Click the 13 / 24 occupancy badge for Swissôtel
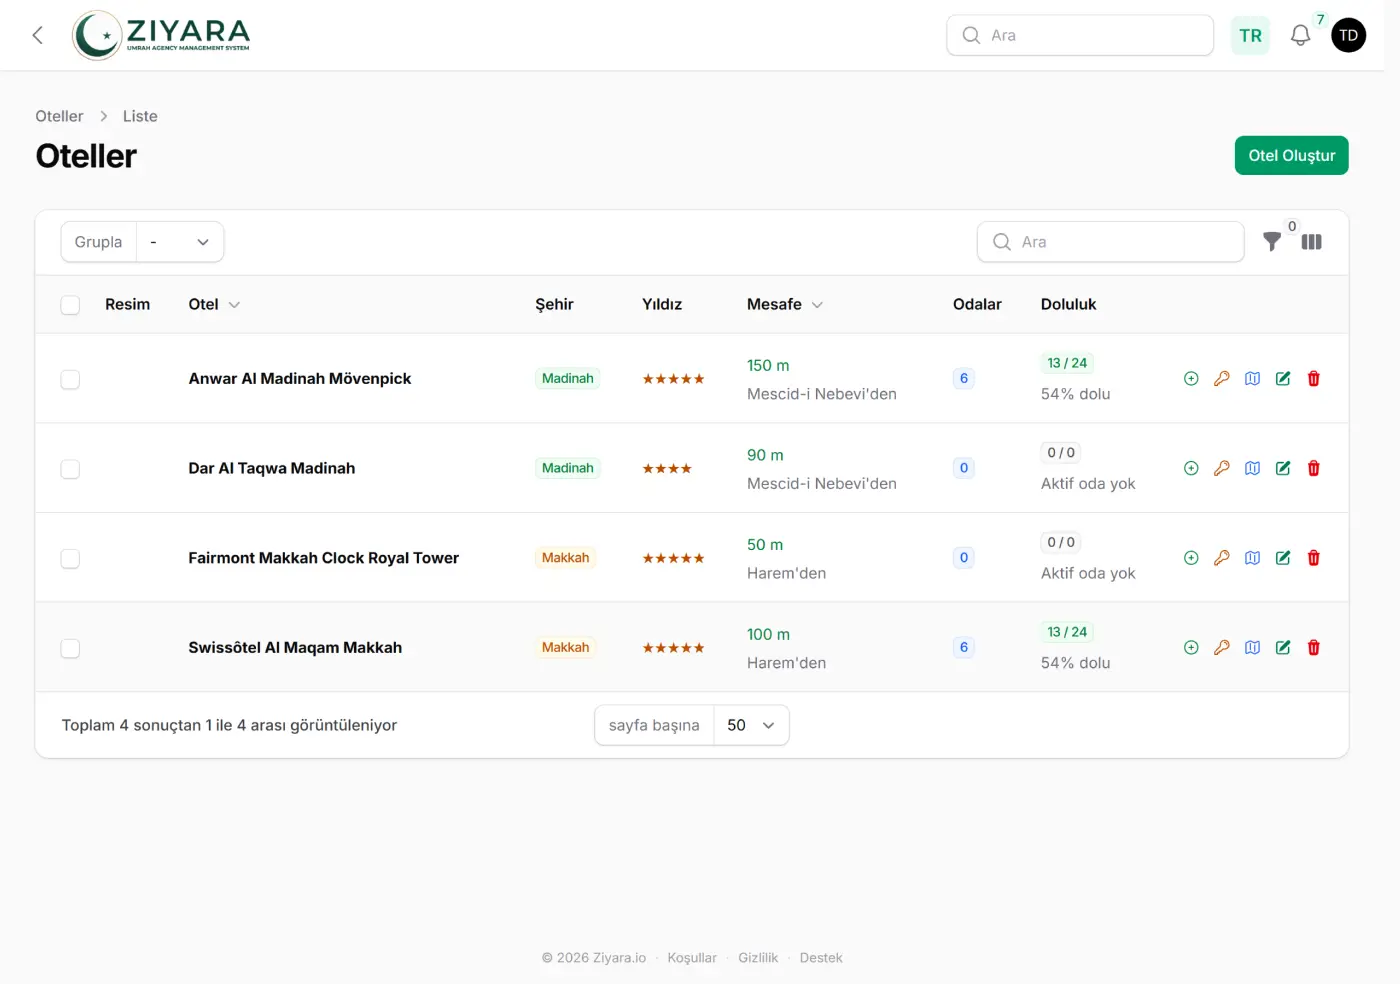Viewport: 1400px width, 984px height. (x=1067, y=632)
